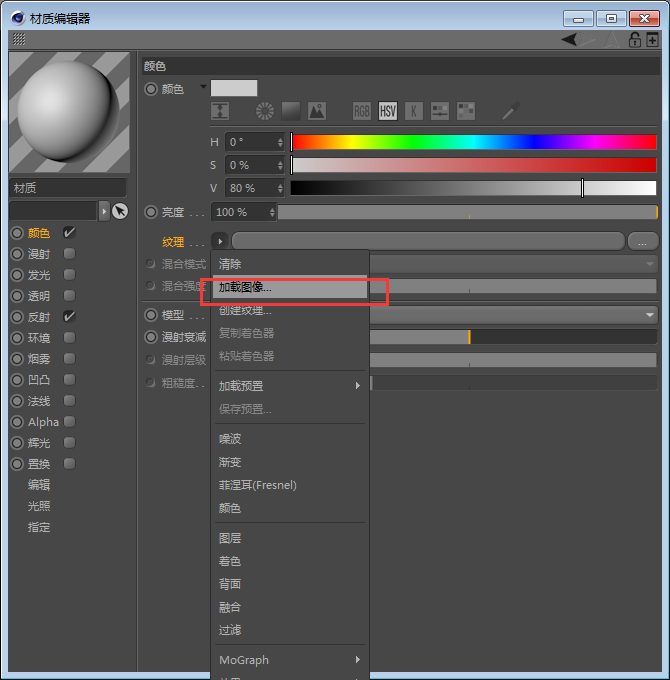Click the back arrow navigation icon
Viewport: 670px width, 680px height.
(569, 39)
